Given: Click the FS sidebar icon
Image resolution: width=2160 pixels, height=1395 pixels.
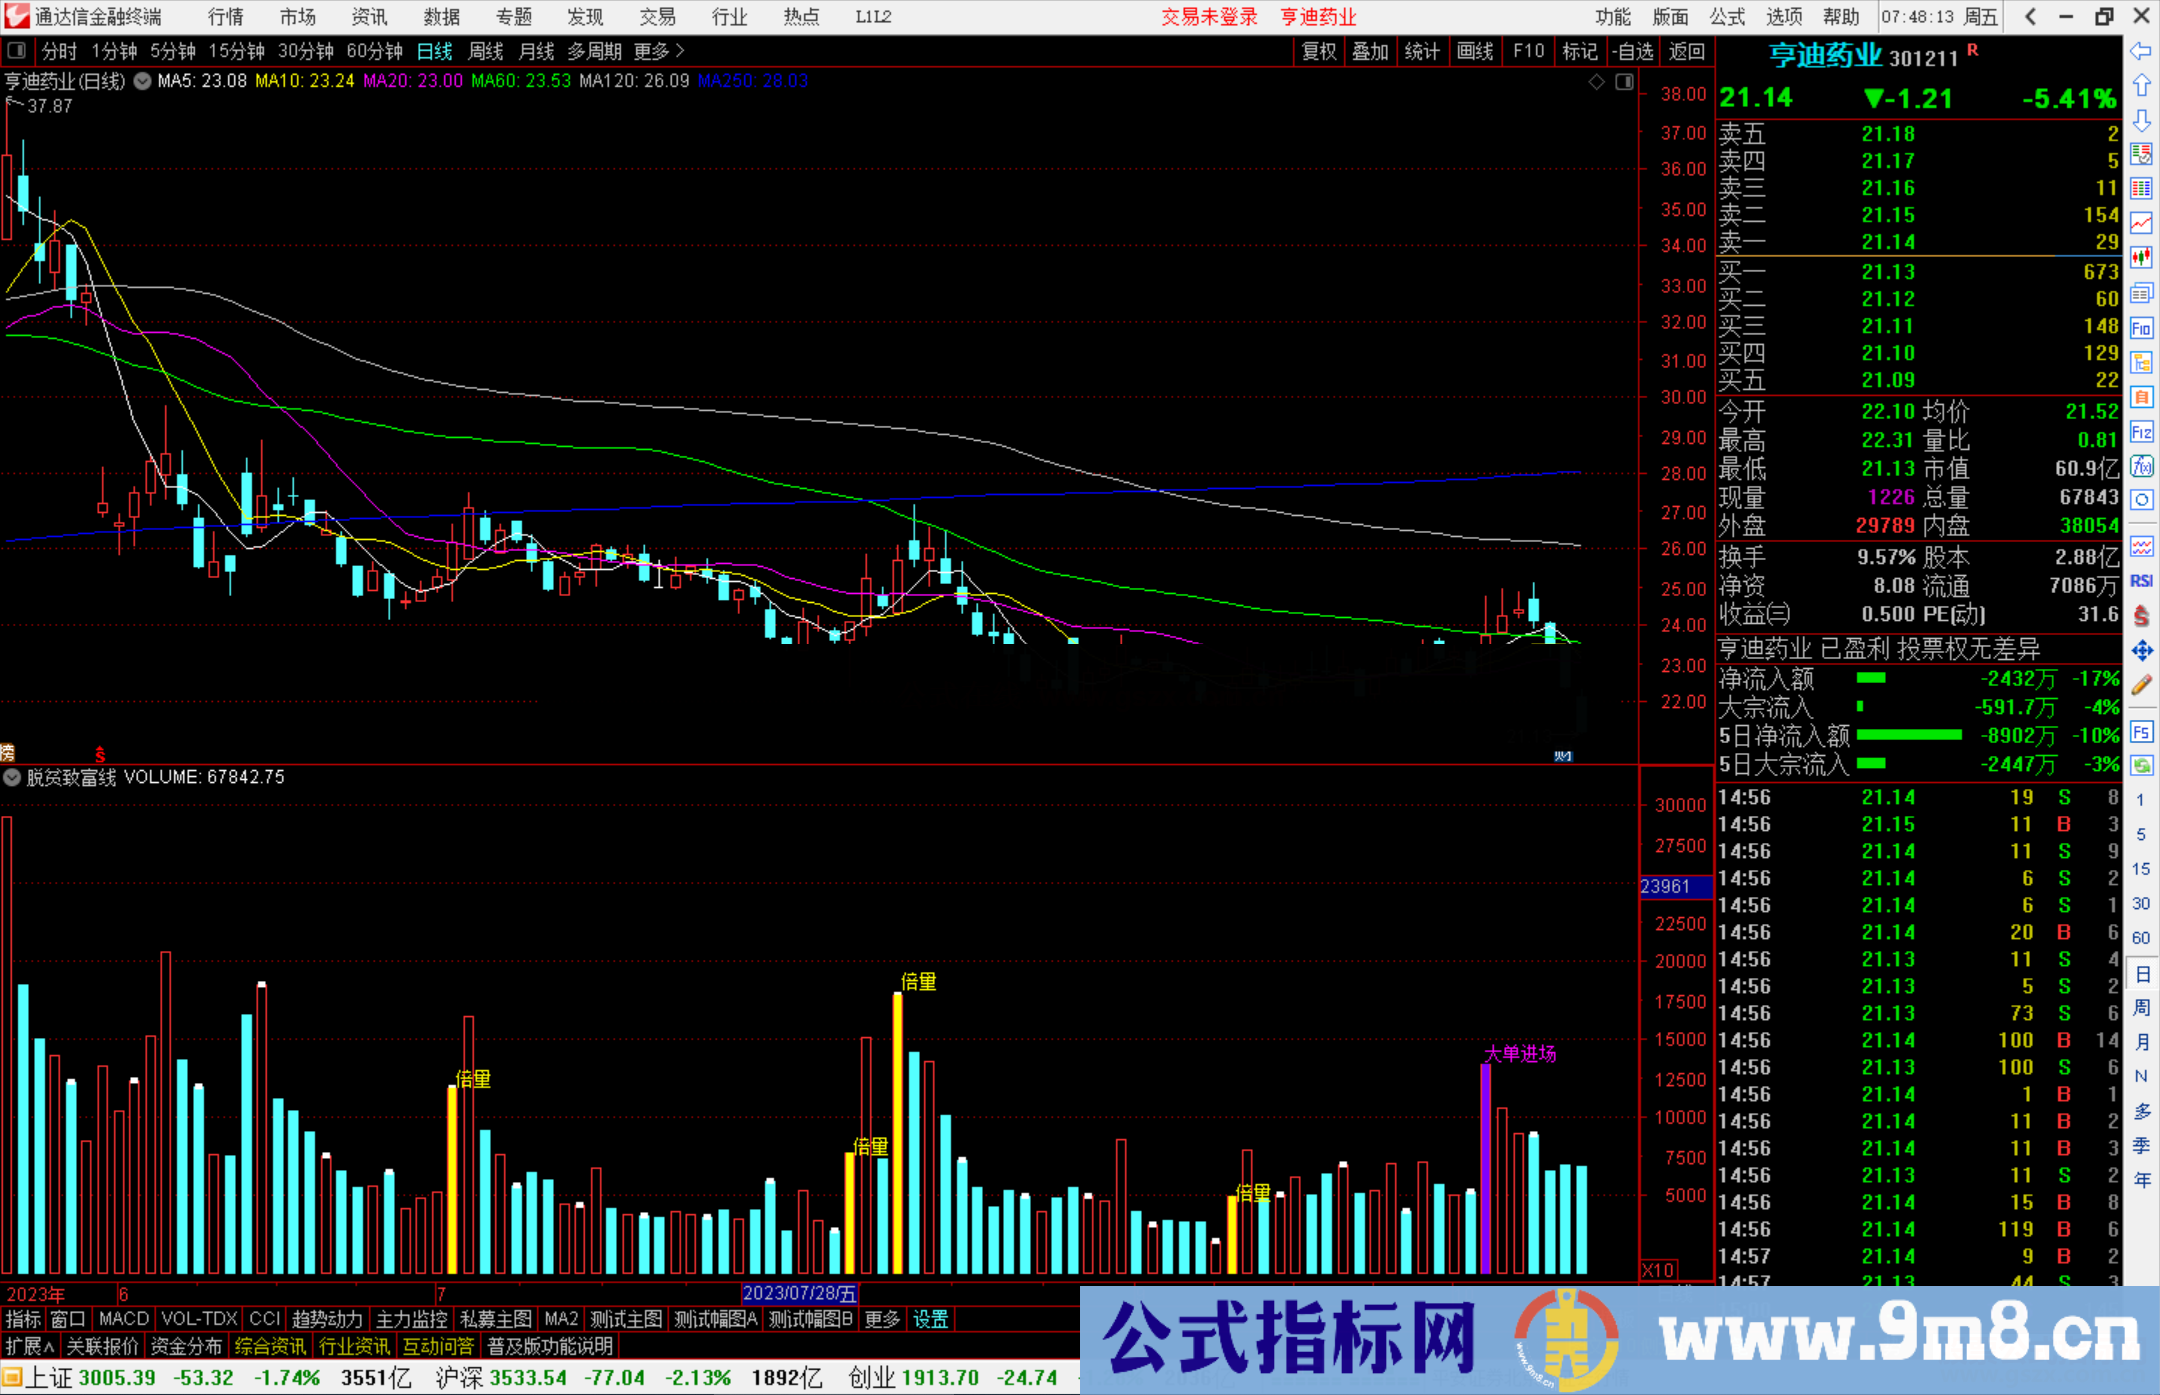Looking at the screenshot, I should [2141, 732].
